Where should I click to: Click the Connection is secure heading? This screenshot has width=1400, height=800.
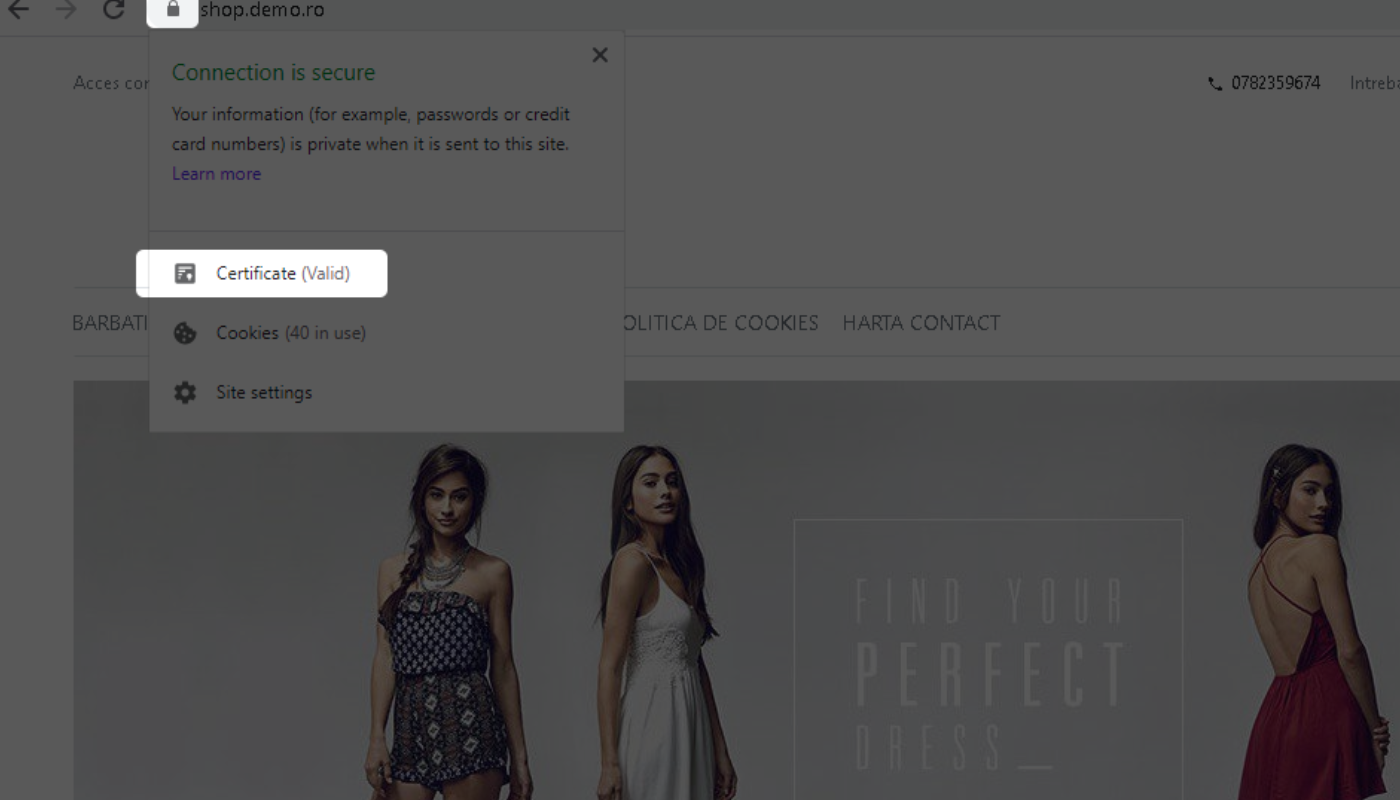pyautogui.click(x=273, y=72)
